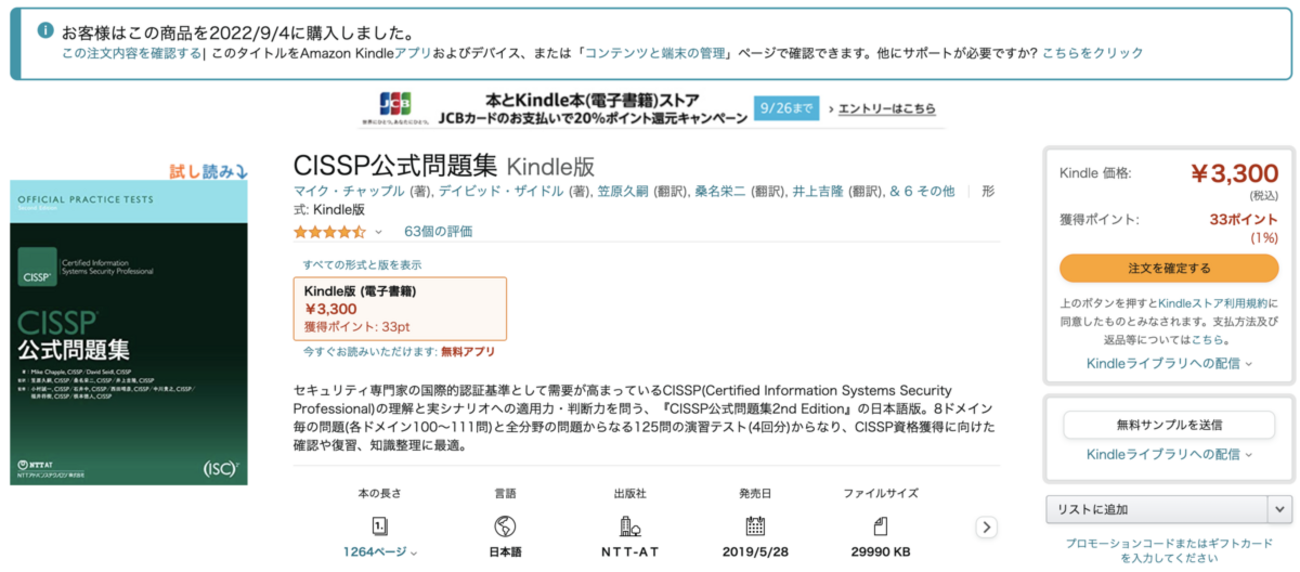
Task: Select the Kindle版 (電子書籍) format box
Action: tap(400, 308)
